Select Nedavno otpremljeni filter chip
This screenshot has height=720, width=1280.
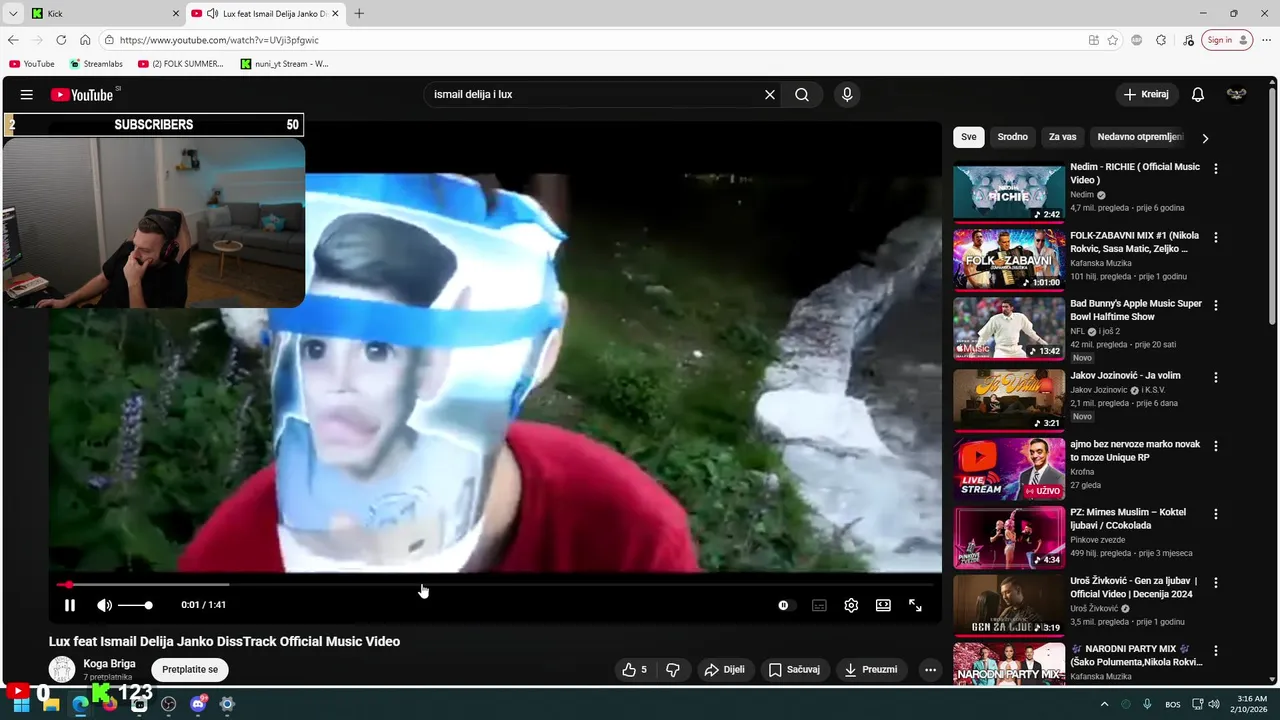pyautogui.click(x=1139, y=137)
